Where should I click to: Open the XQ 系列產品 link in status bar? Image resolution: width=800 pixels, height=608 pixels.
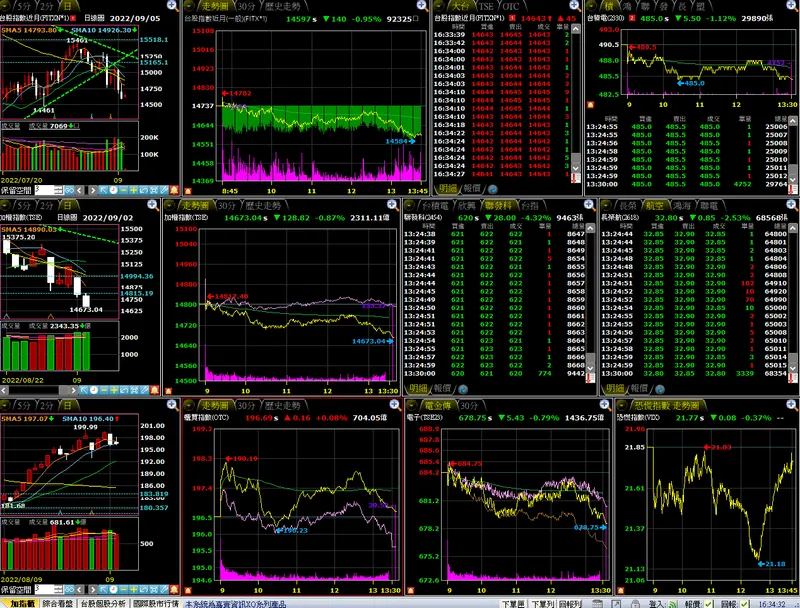235,603
